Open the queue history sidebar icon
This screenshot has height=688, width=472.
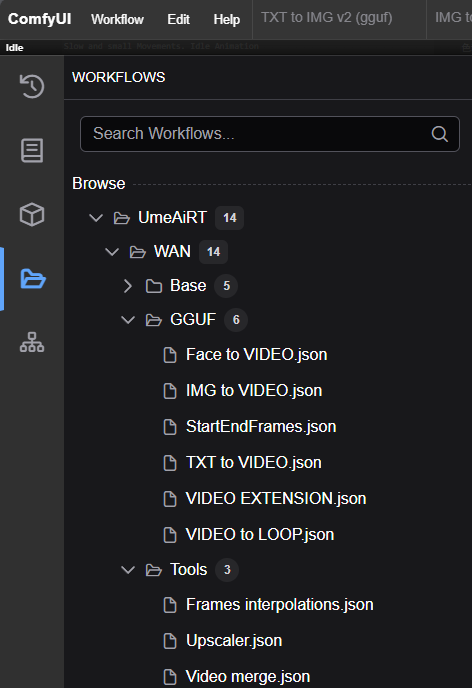(x=32, y=86)
